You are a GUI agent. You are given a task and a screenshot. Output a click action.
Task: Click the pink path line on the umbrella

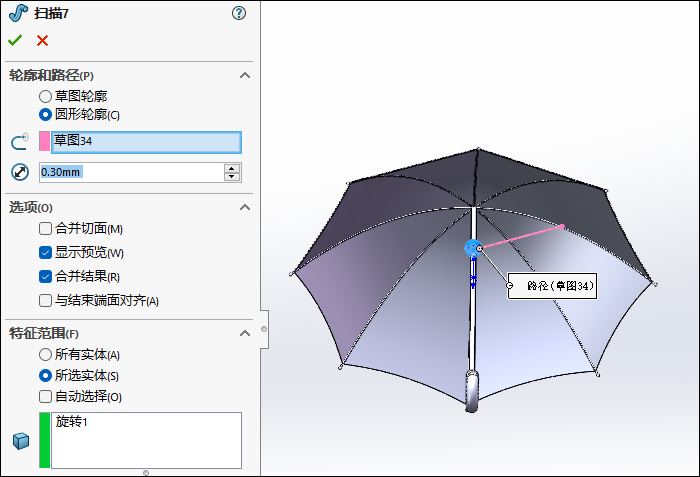tap(521, 237)
